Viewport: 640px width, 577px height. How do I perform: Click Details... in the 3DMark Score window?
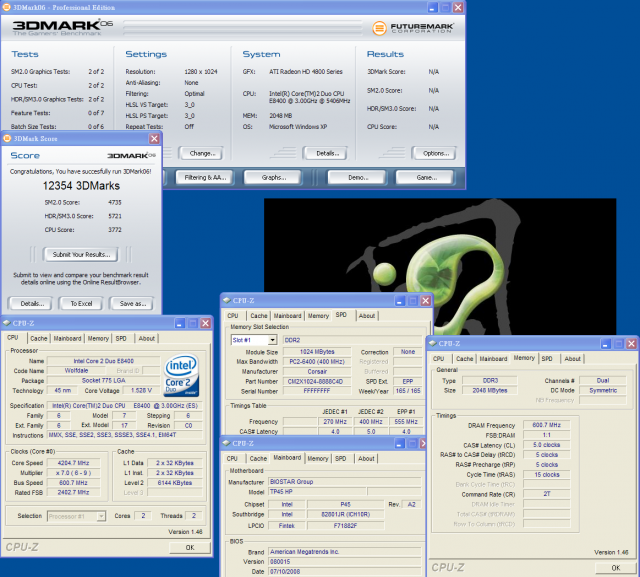coord(31,304)
